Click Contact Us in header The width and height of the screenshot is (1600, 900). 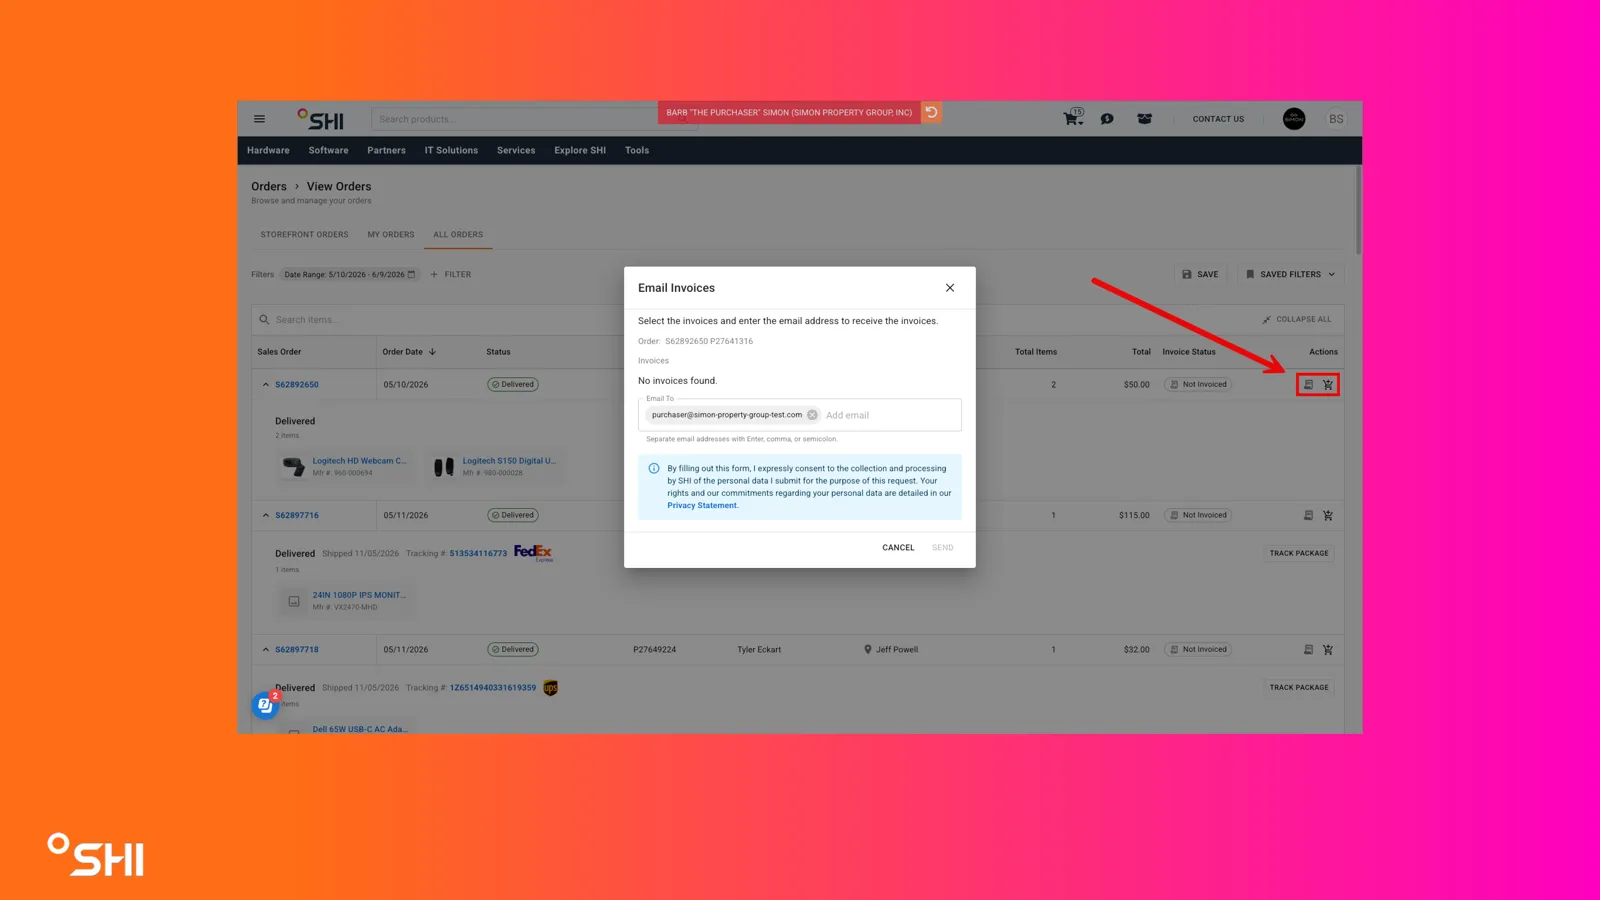1218,119
